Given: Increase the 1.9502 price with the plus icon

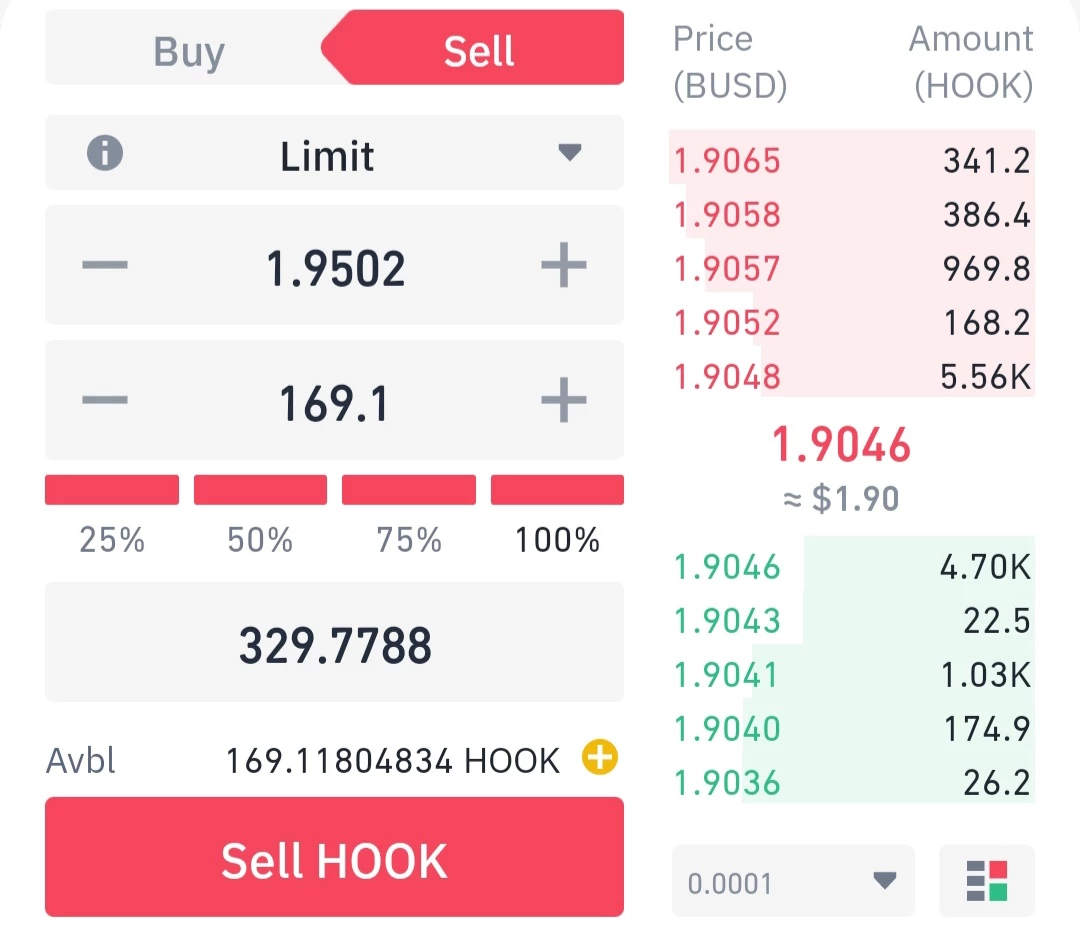Looking at the screenshot, I should [x=563, y=265].
